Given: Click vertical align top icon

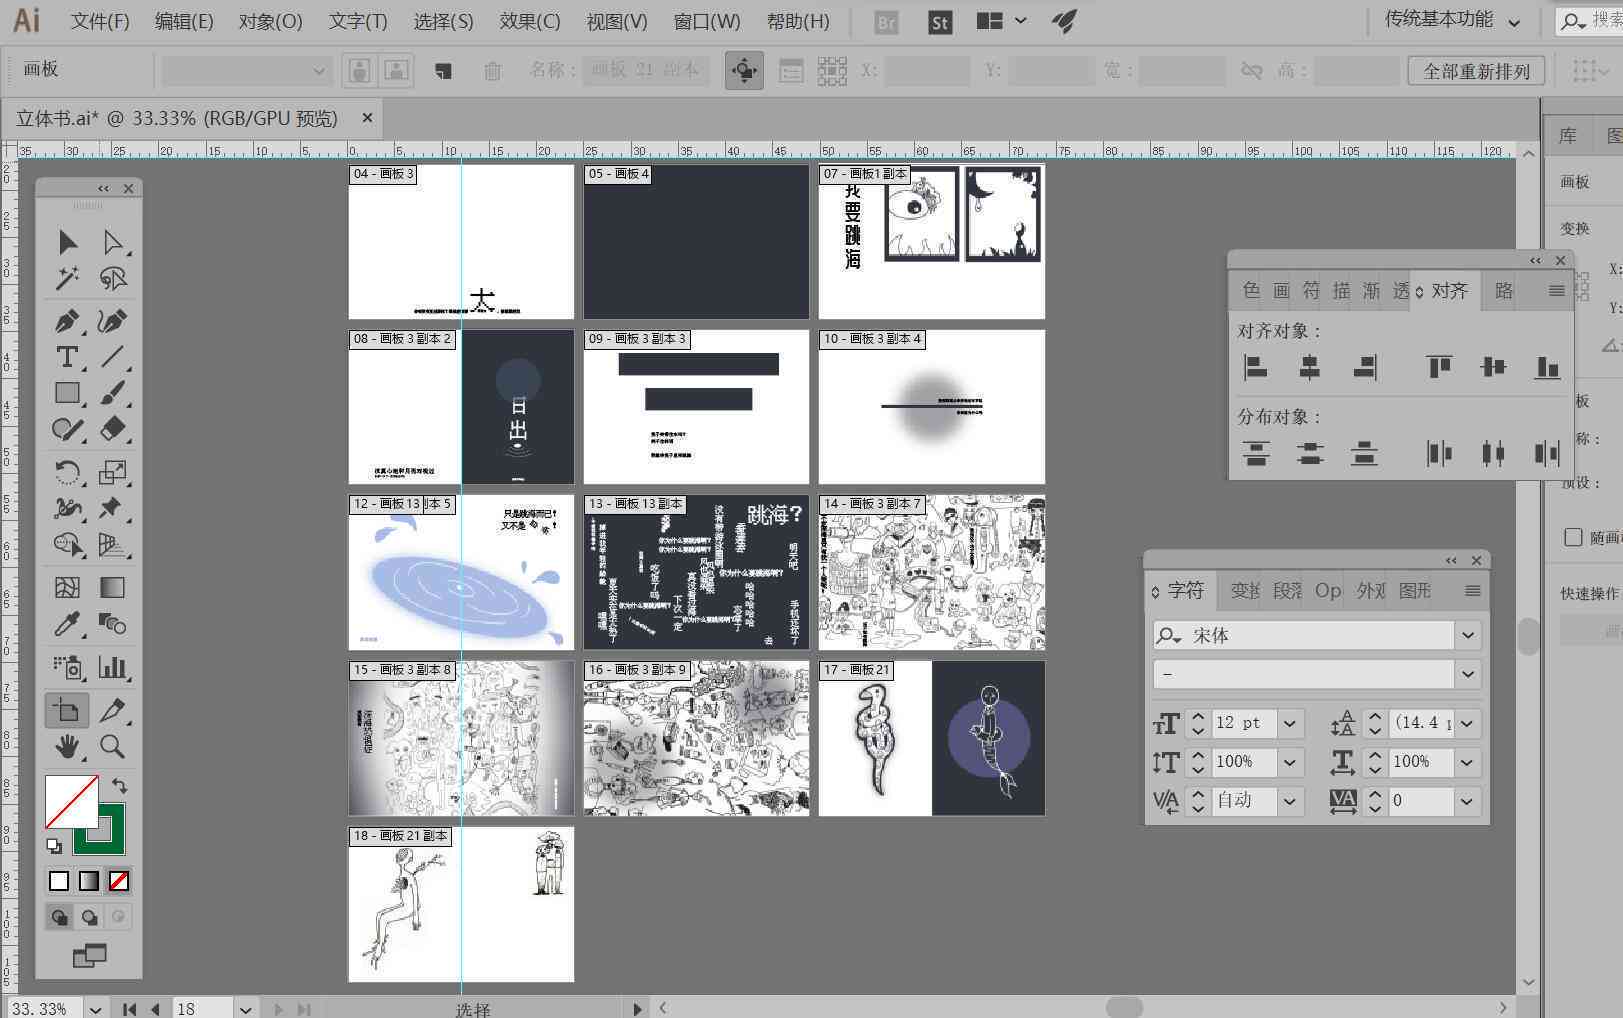Looking at the screenshot, I should coord(1439,367).
